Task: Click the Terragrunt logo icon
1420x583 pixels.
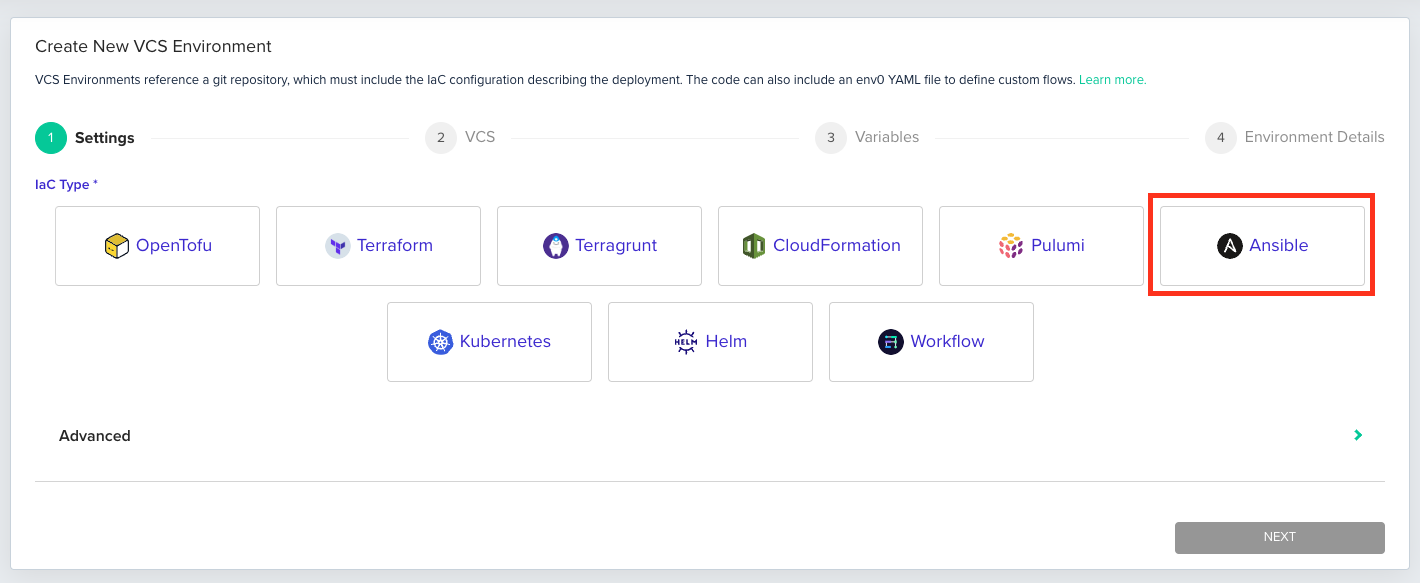Action: click(556, 246)
